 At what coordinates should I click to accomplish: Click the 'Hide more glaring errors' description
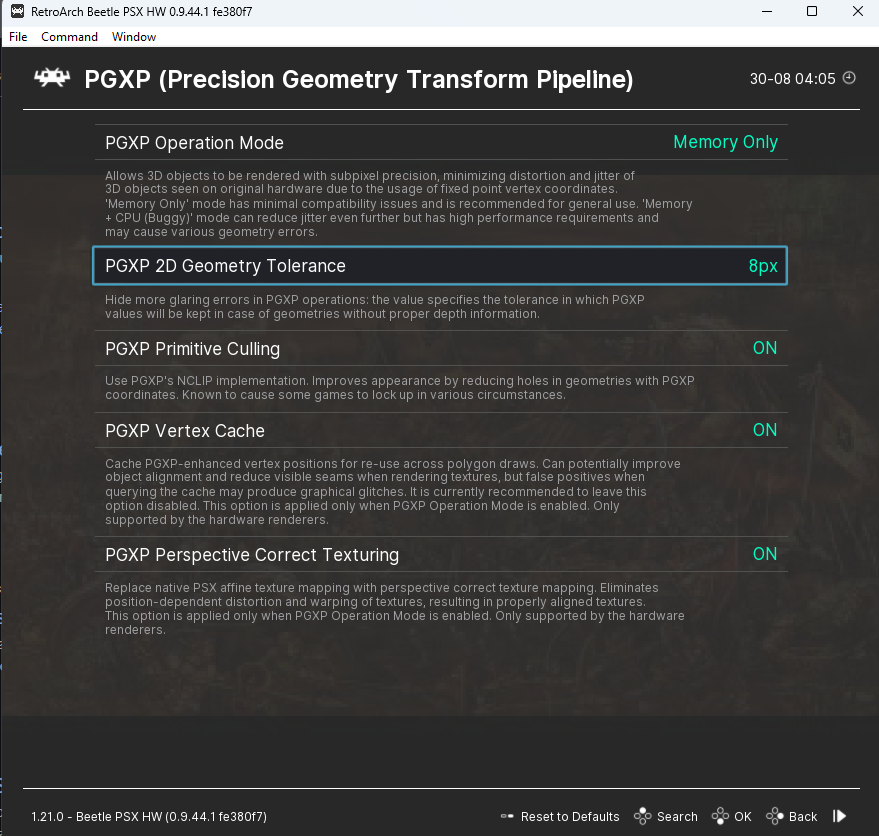coord(374,307)
